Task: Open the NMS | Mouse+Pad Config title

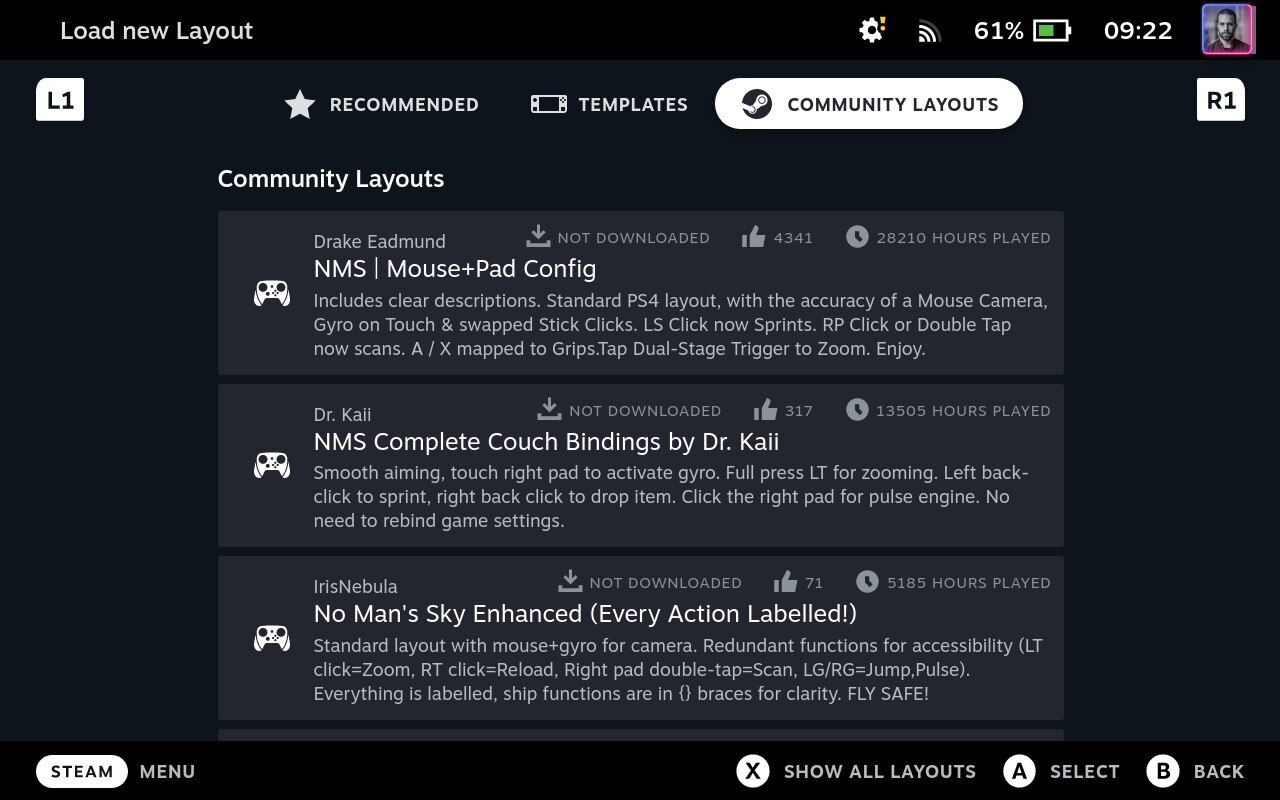Action: pyautogui.click(x=455, y=268)
